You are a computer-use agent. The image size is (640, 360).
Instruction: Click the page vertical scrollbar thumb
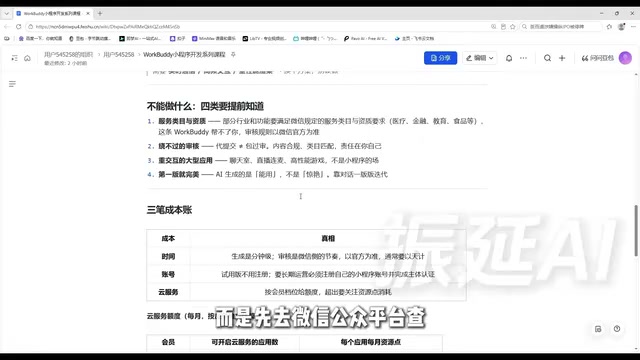[636, 231]
